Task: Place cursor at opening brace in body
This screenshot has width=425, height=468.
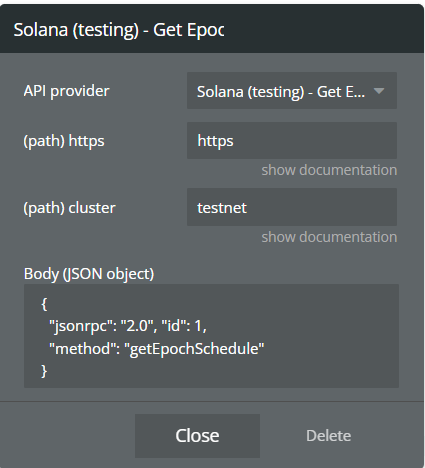Action: (44, 304)
